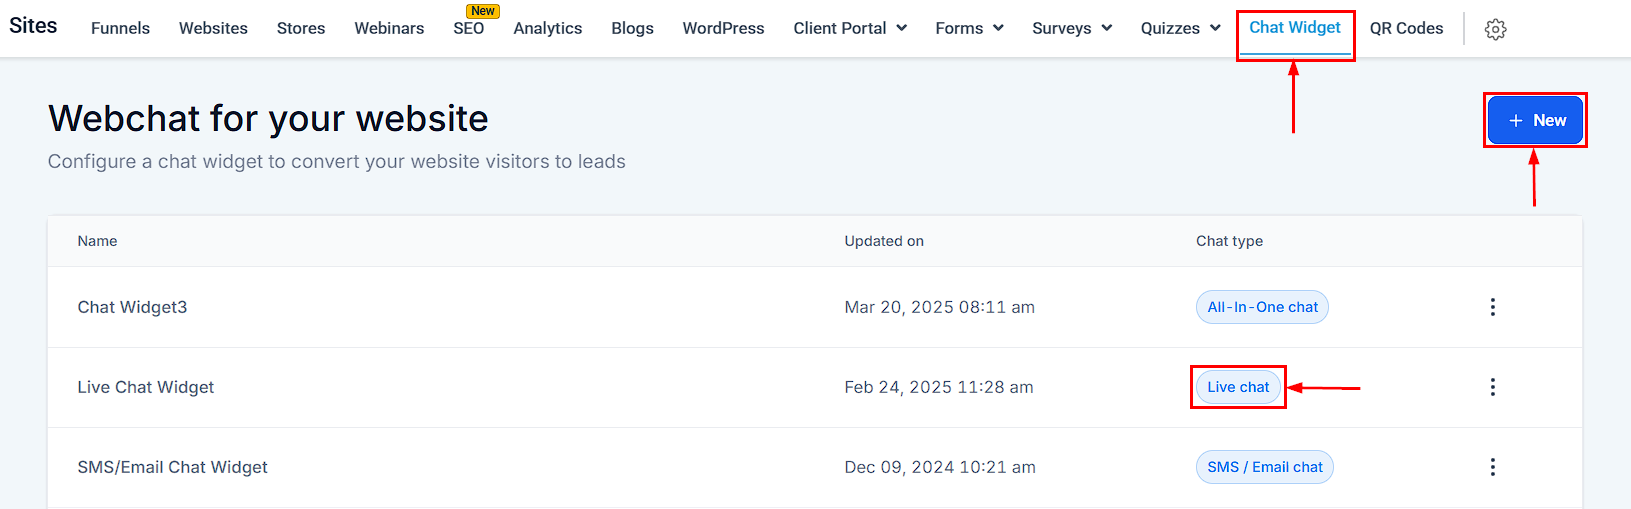Open the SMS/Email Chat Widget entry
Screen dimensions: 1631x509
[x=172, y=467]
